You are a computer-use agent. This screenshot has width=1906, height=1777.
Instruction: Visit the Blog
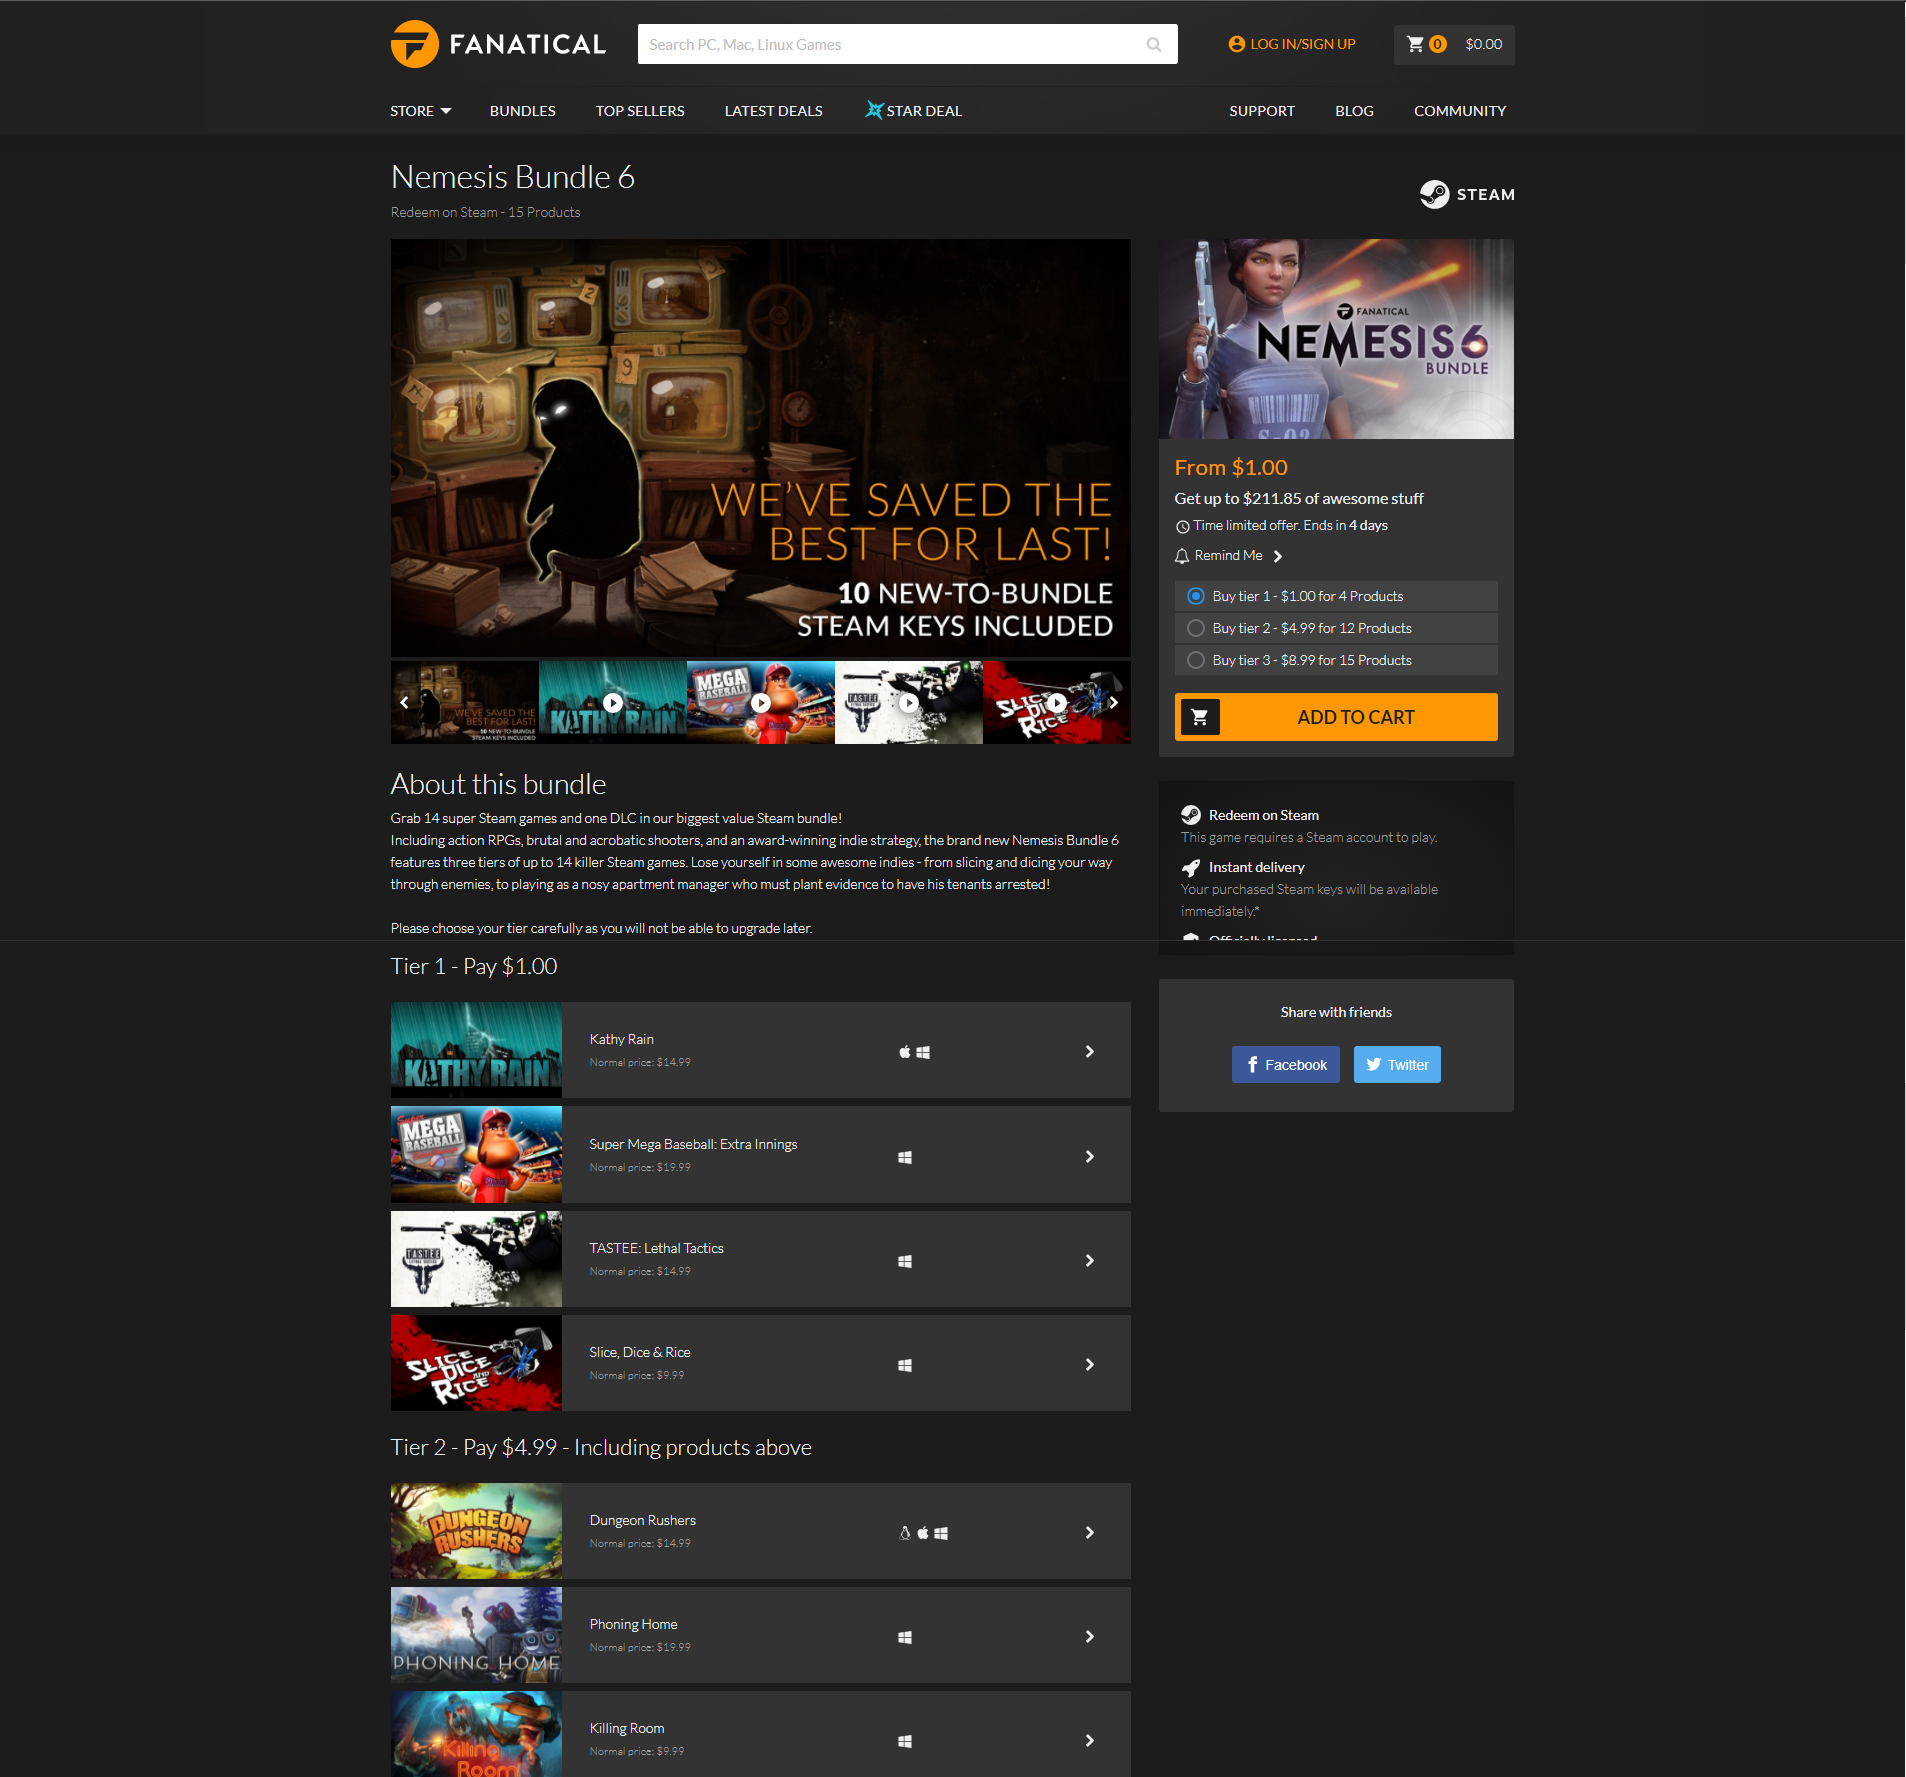1354,111
